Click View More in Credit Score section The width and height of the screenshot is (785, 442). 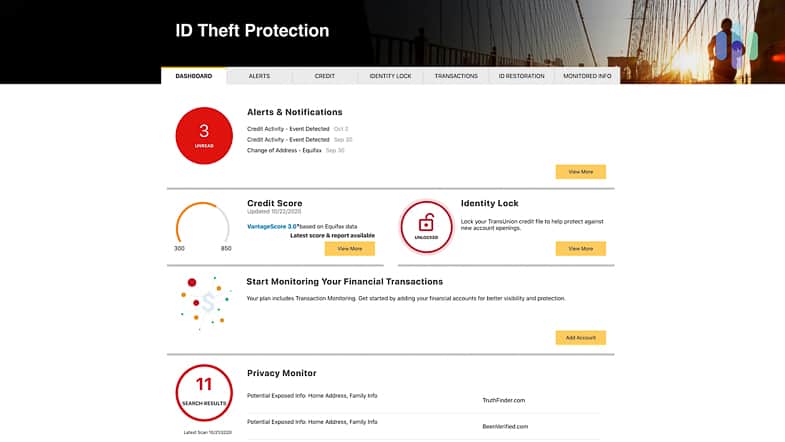[349, 248]
